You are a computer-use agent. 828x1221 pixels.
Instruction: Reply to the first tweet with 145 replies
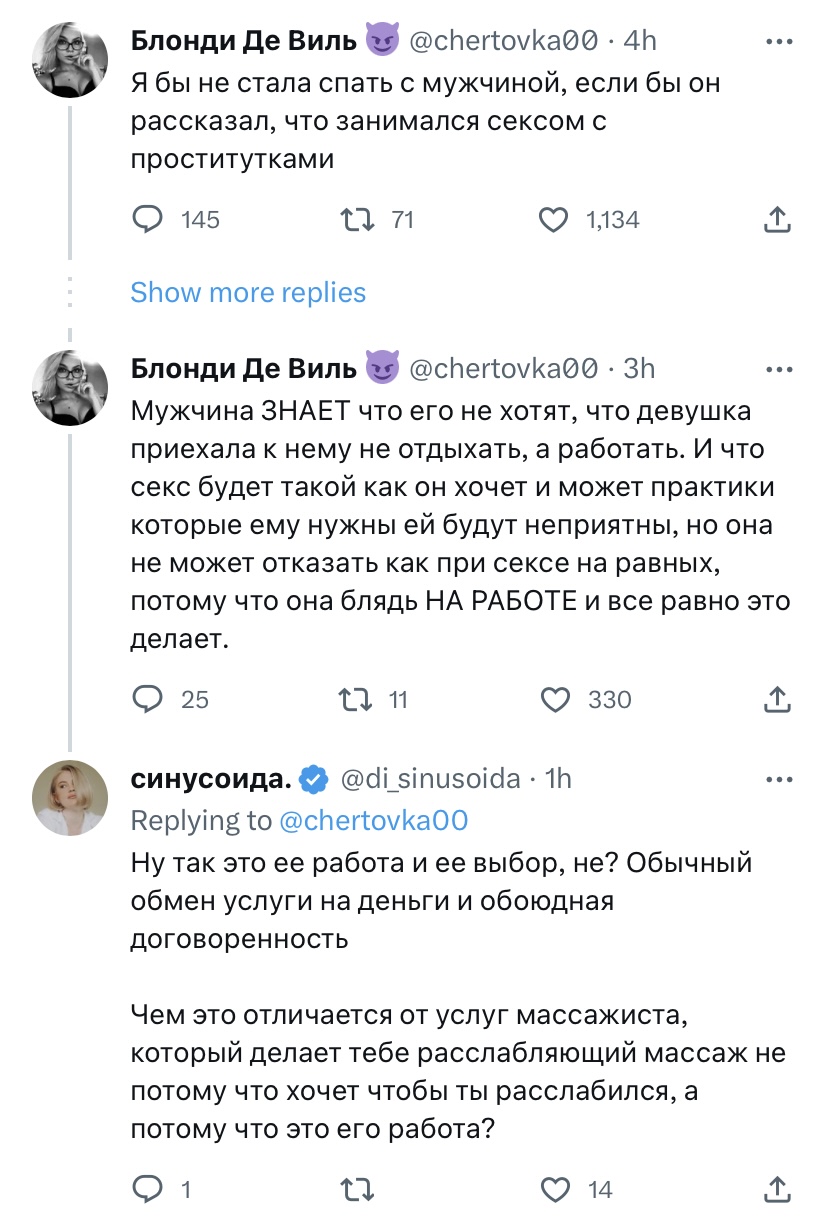[x=148, y=219]
